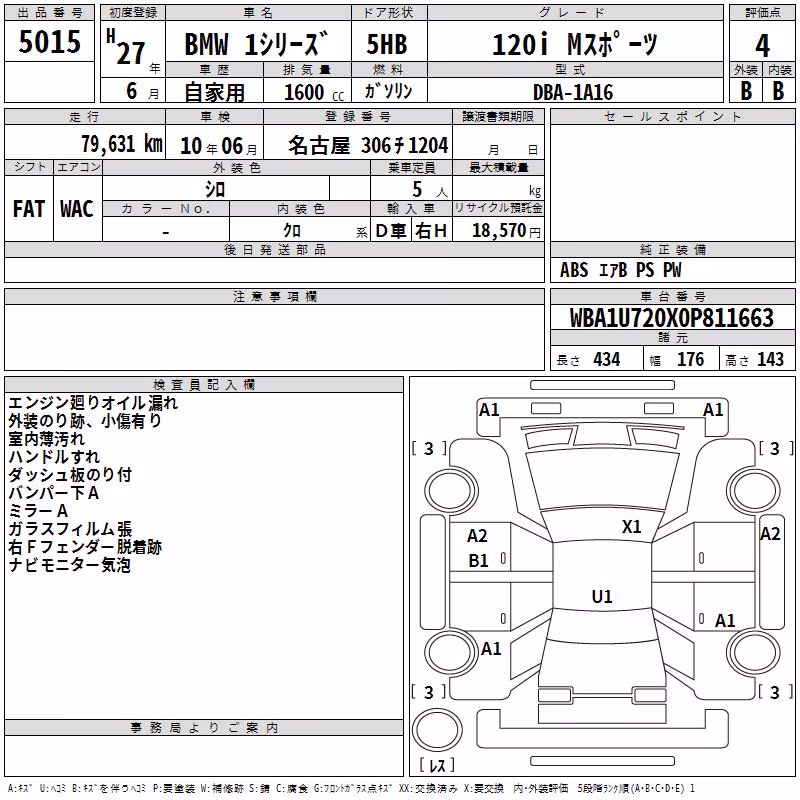The height and width of the screenshot is (800, 800).
Task: Select the 出品番号 header label
Action: (x=49, y=13)
